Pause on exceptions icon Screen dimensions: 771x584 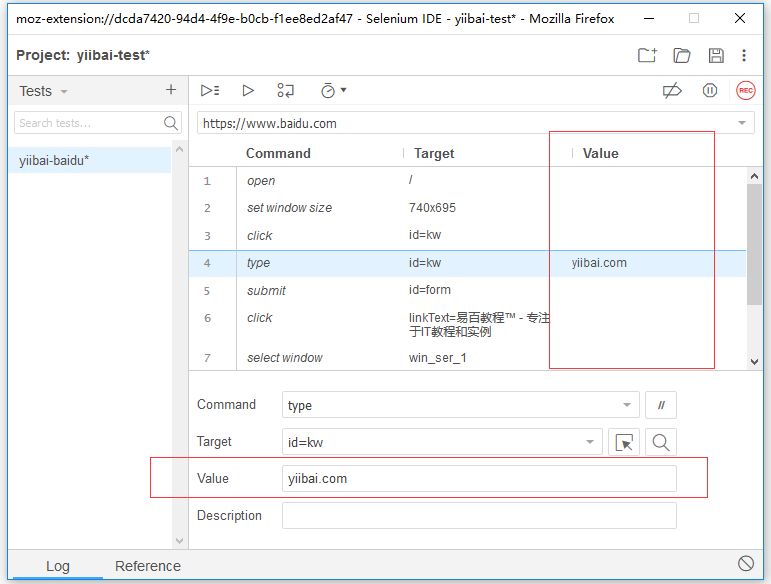[710, 90]
